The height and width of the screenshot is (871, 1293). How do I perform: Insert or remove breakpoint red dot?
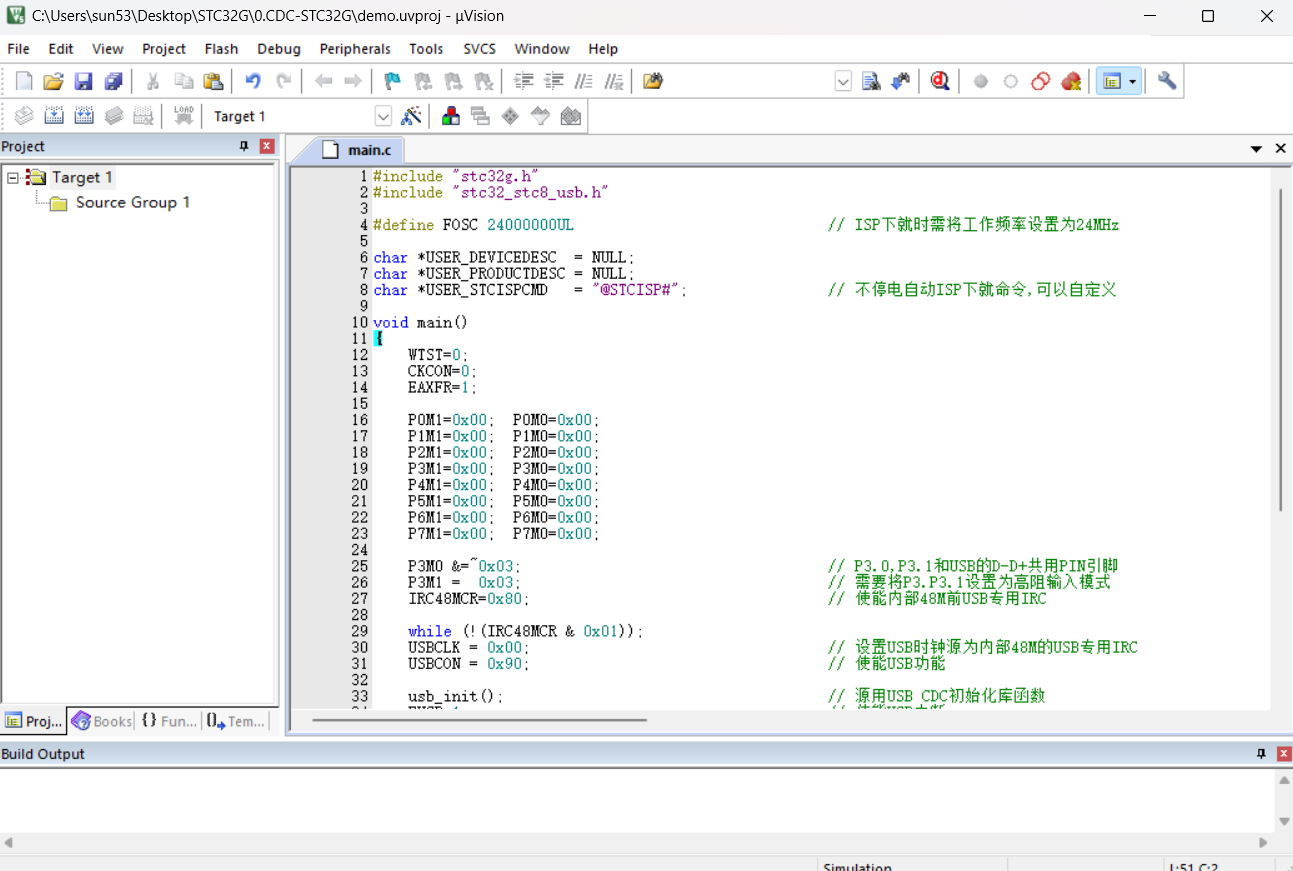pos(980,81)
